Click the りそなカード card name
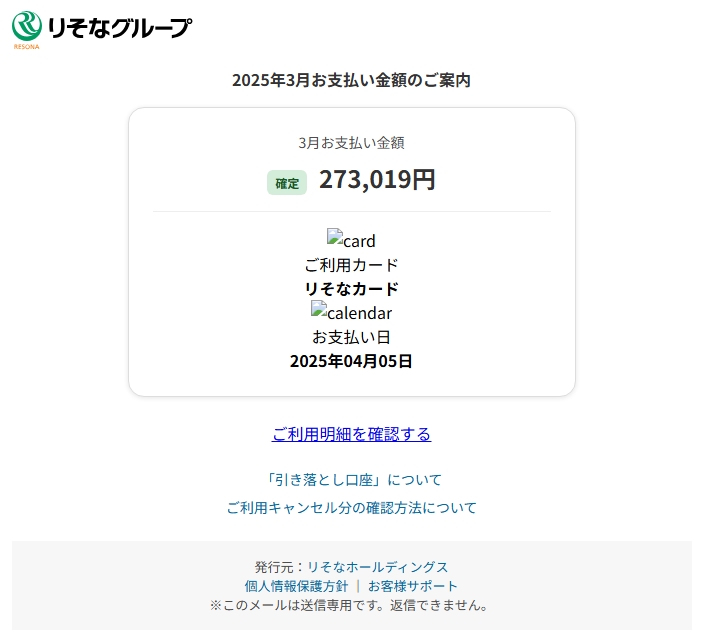The width and height of the screenshot is (705, 633). [x=351, y=289]
